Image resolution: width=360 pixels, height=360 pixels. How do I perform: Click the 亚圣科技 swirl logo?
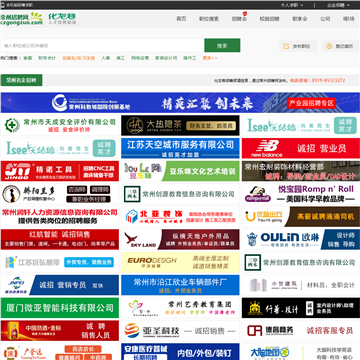[132, 330]
